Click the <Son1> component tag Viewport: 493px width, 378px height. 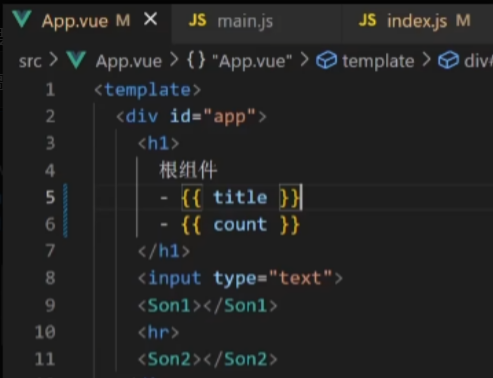169,305
